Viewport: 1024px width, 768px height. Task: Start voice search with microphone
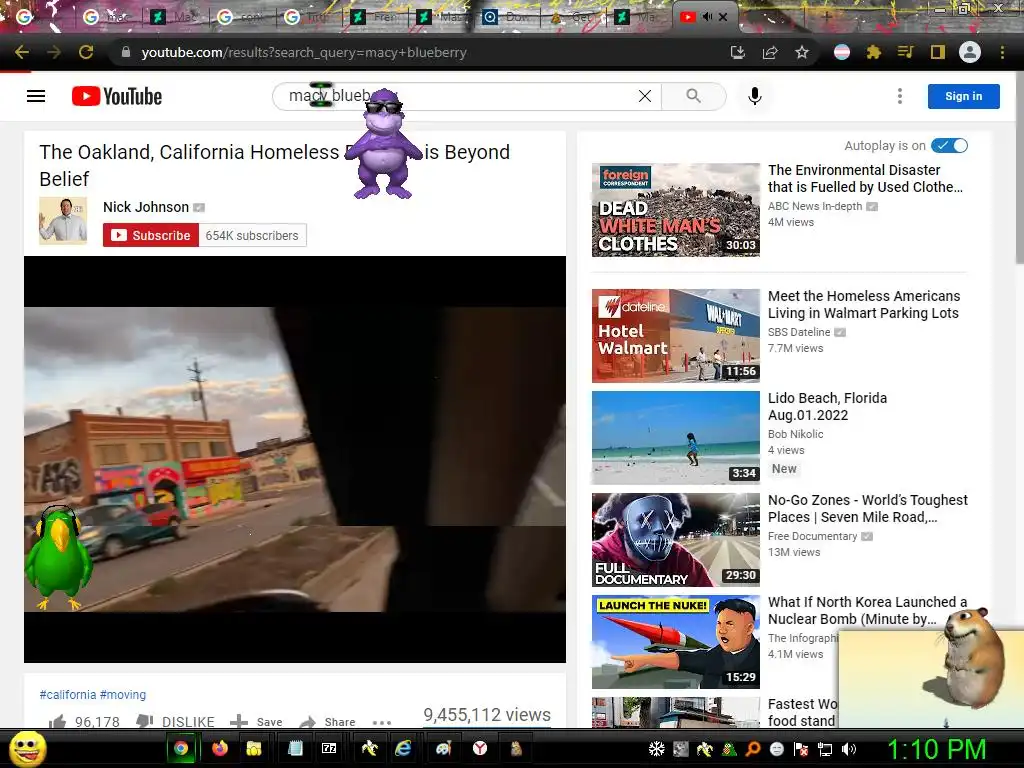(x=754, y=97)
